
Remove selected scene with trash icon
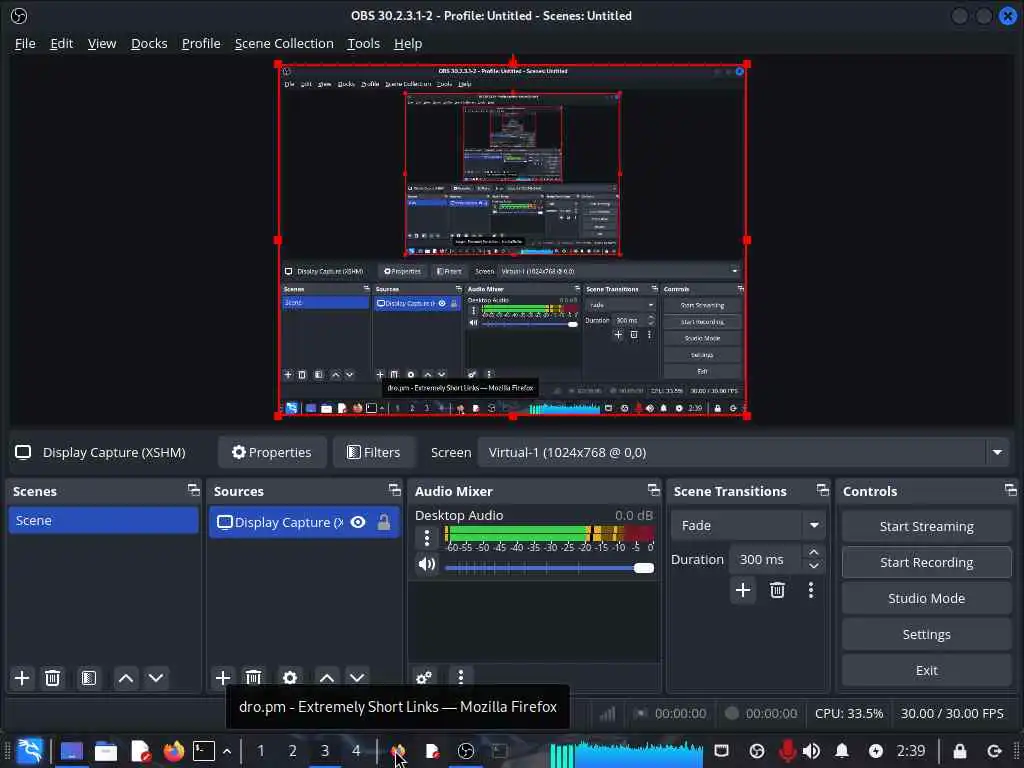[53, 678]
